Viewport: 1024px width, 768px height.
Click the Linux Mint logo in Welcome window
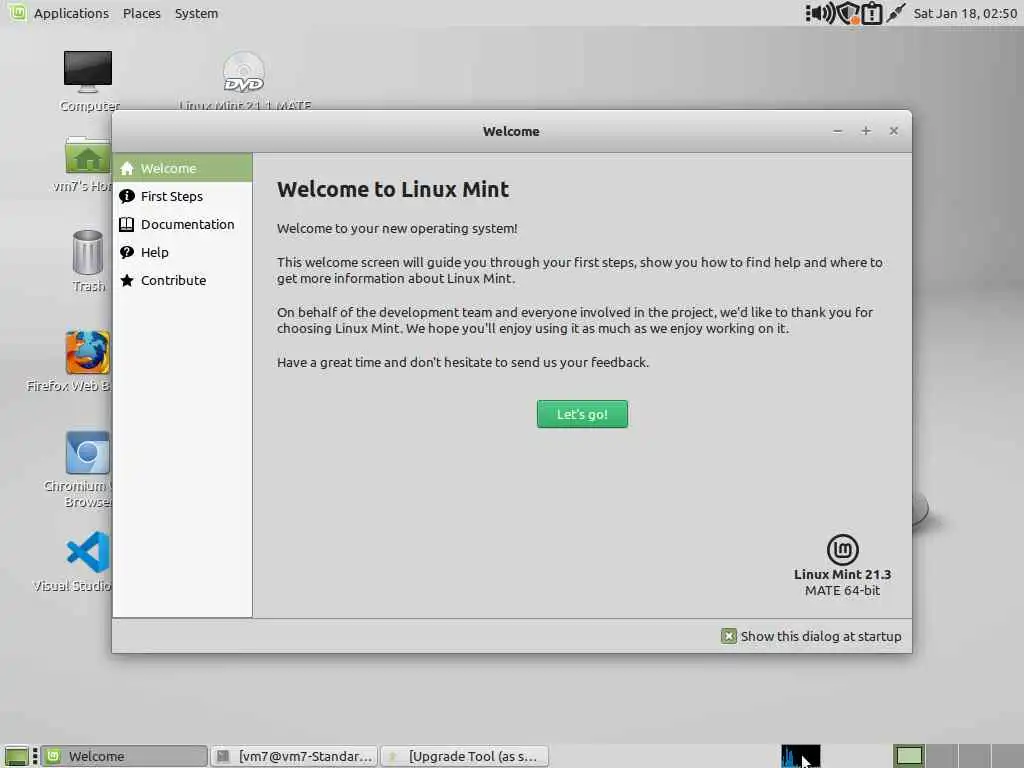[842, 550]
